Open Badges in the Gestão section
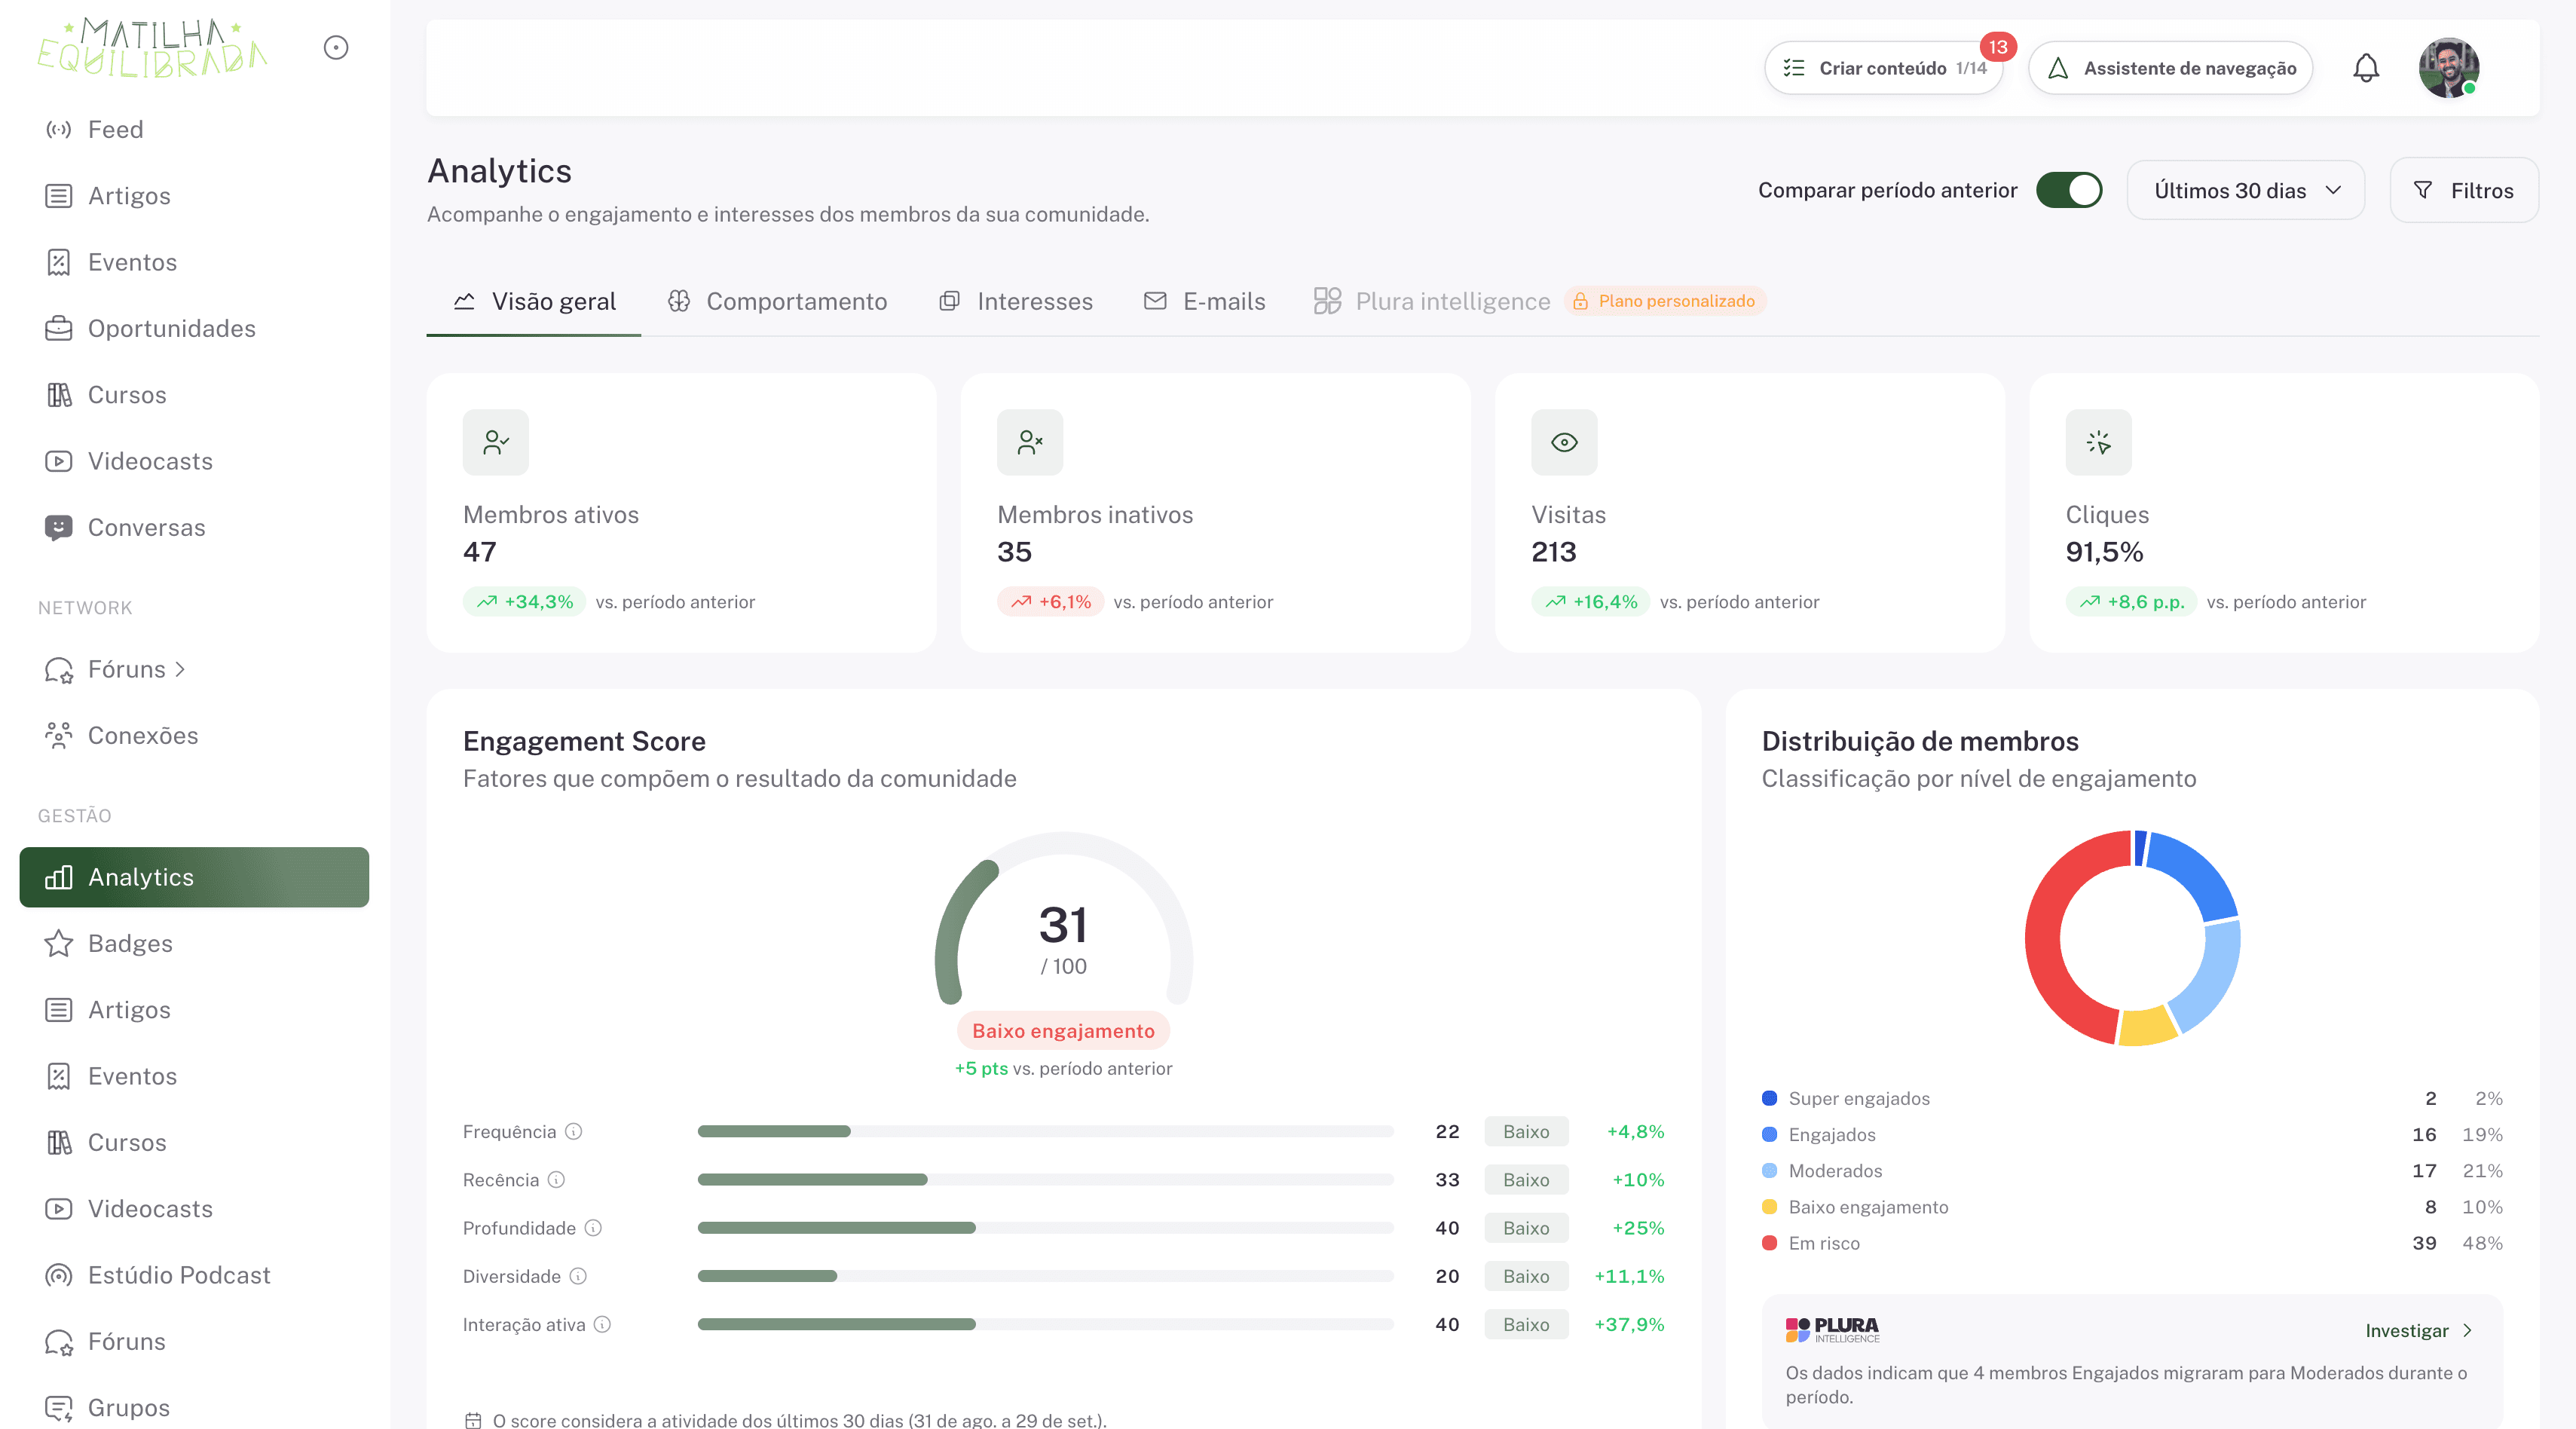Viewport: 2576px width, 1429px height. coord(194,943)
